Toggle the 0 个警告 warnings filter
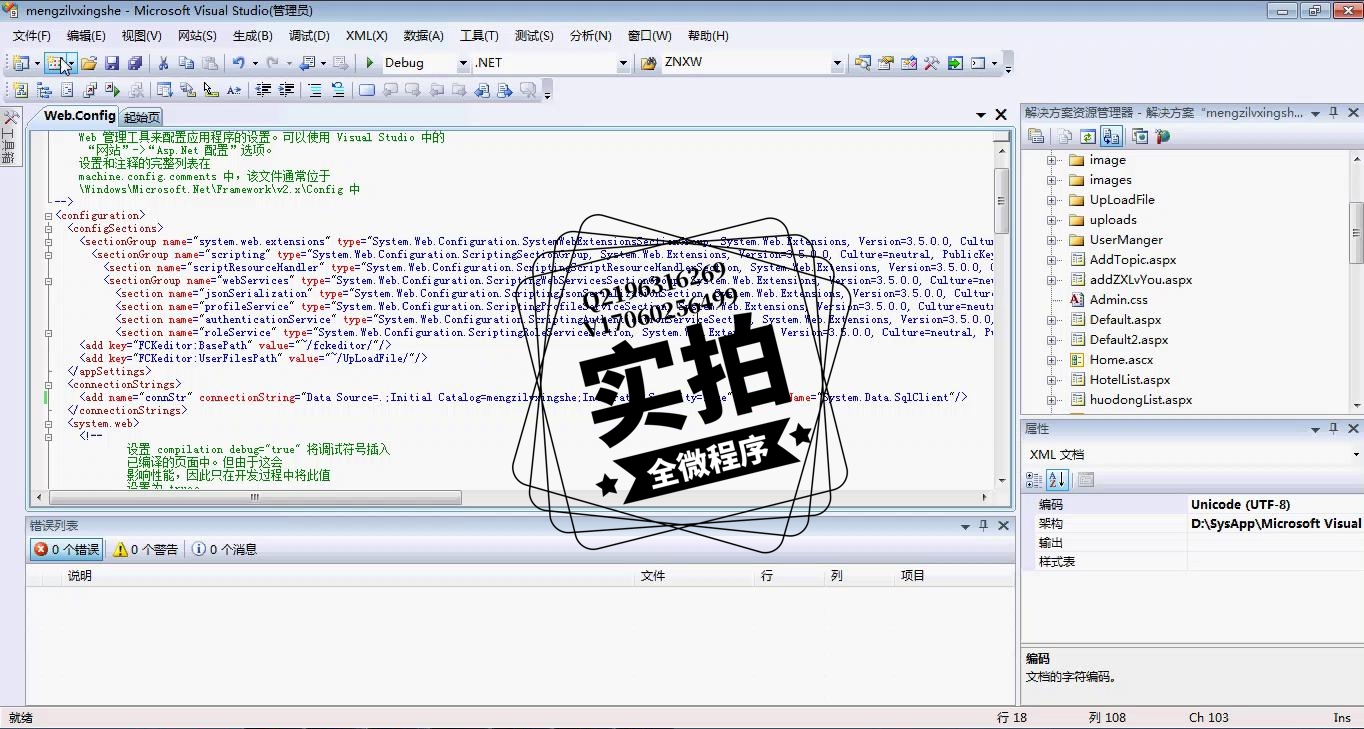Viewport: 1364px width, 729px height. (x=145, y=549)
